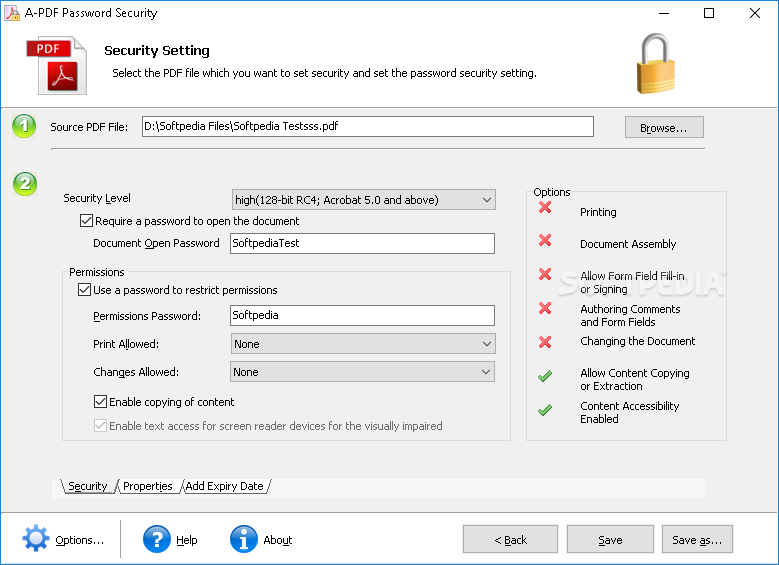
Task: Click the gold padlock icon
Action: click(656, 64)
